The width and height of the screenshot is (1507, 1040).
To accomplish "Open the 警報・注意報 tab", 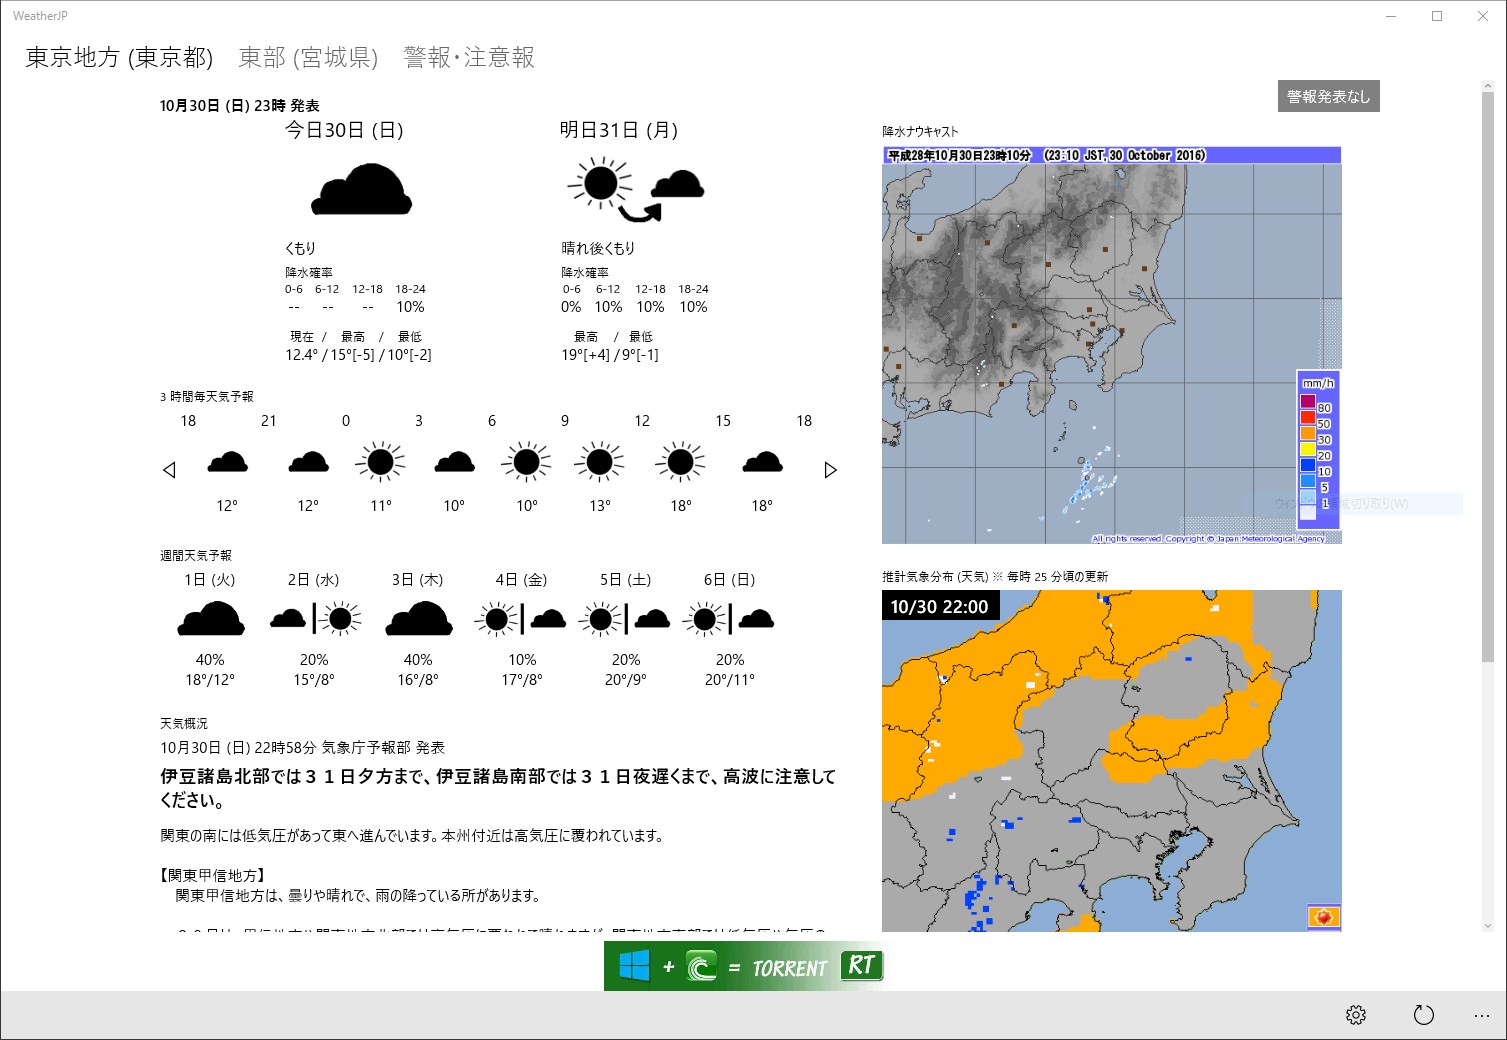I will (469, 57).
